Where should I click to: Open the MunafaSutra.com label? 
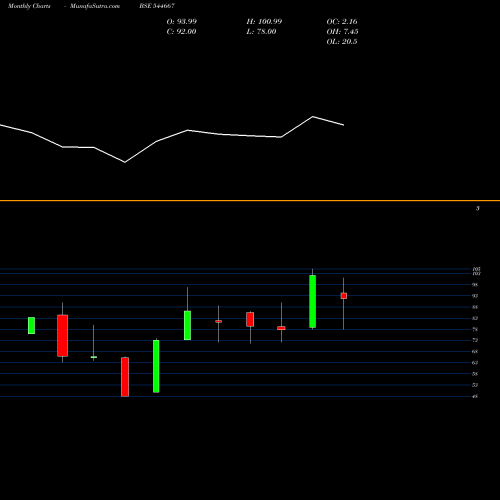95,6
